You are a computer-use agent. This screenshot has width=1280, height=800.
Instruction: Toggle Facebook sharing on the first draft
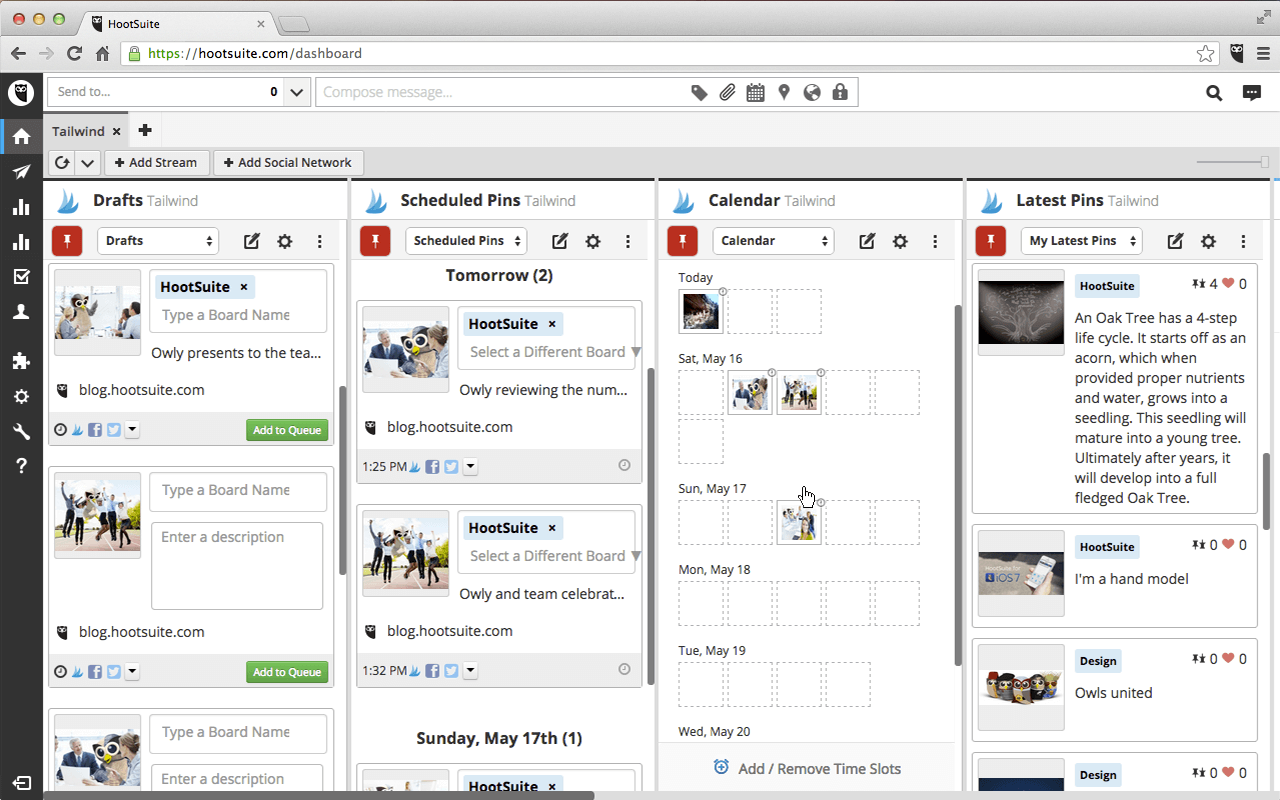pos(94,429)
